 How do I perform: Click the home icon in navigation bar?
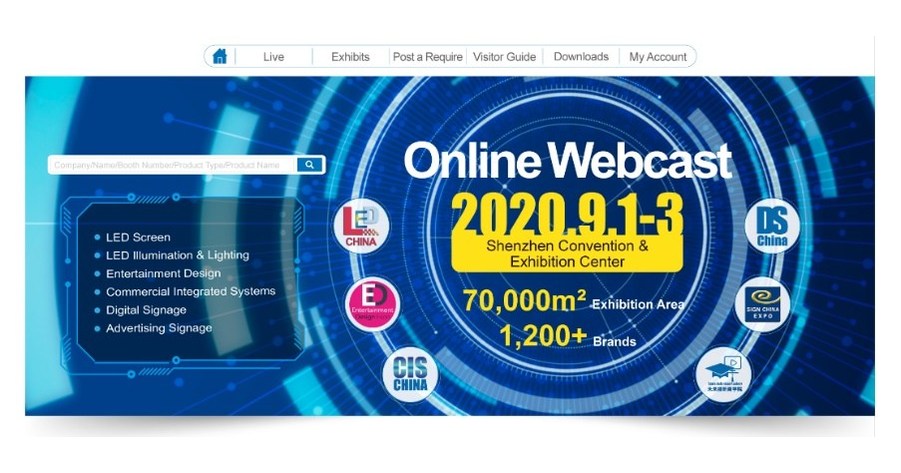click(x=220, y=57)
